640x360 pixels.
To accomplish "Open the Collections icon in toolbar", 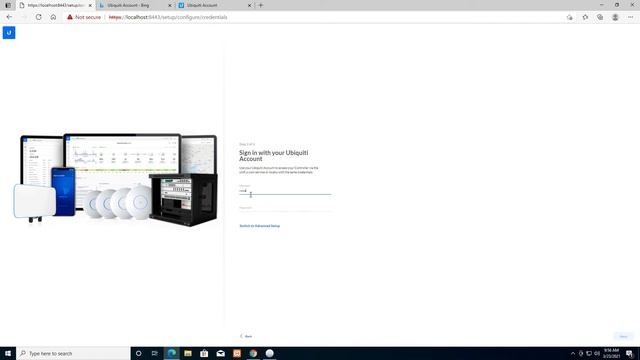I will tap(600, 17).
